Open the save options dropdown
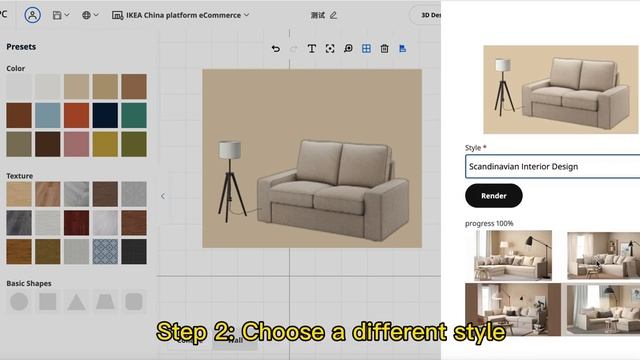Viewport: 640px width, 360px height. (61, 15)
